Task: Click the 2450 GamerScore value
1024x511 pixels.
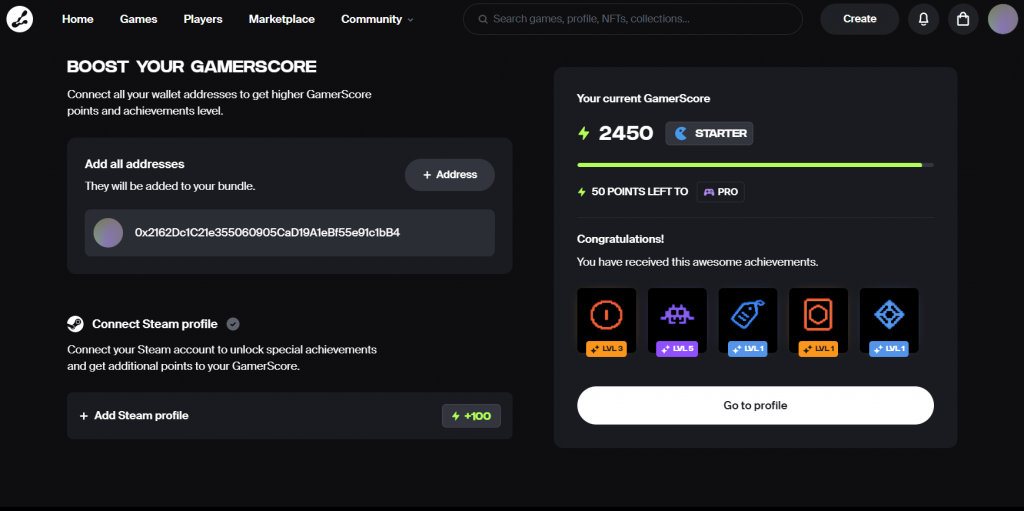Action: pos(626,133)
